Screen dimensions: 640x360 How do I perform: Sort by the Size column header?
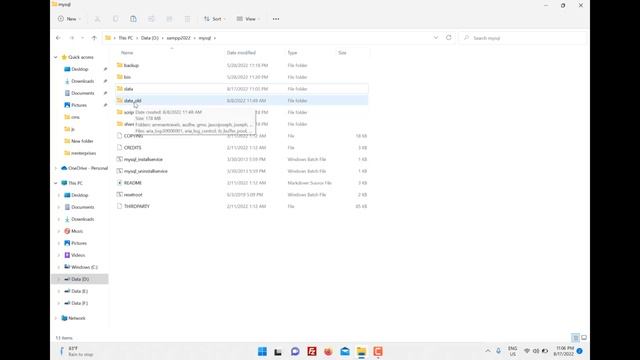(x=342, y=53)
